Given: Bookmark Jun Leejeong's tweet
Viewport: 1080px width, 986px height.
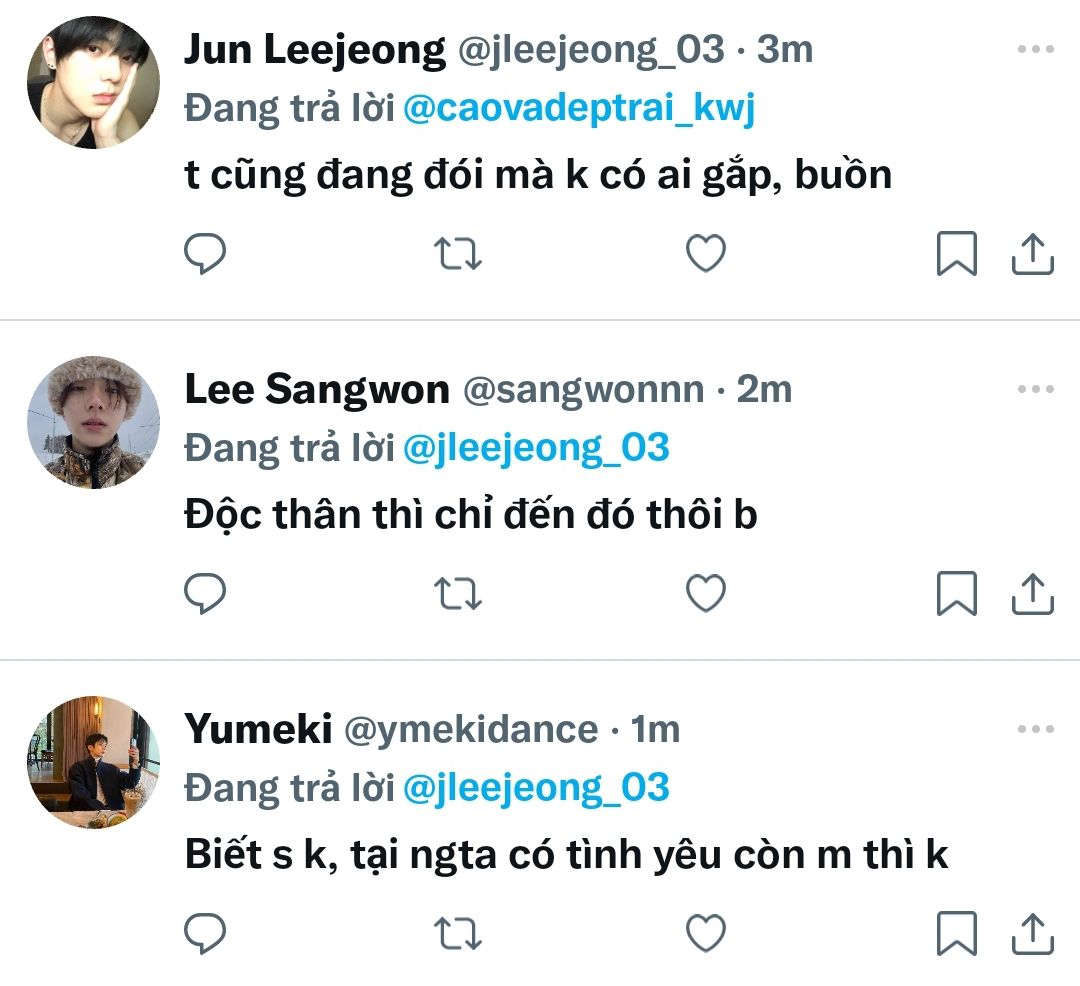Looking at the screenshot, I should point(956,254).
